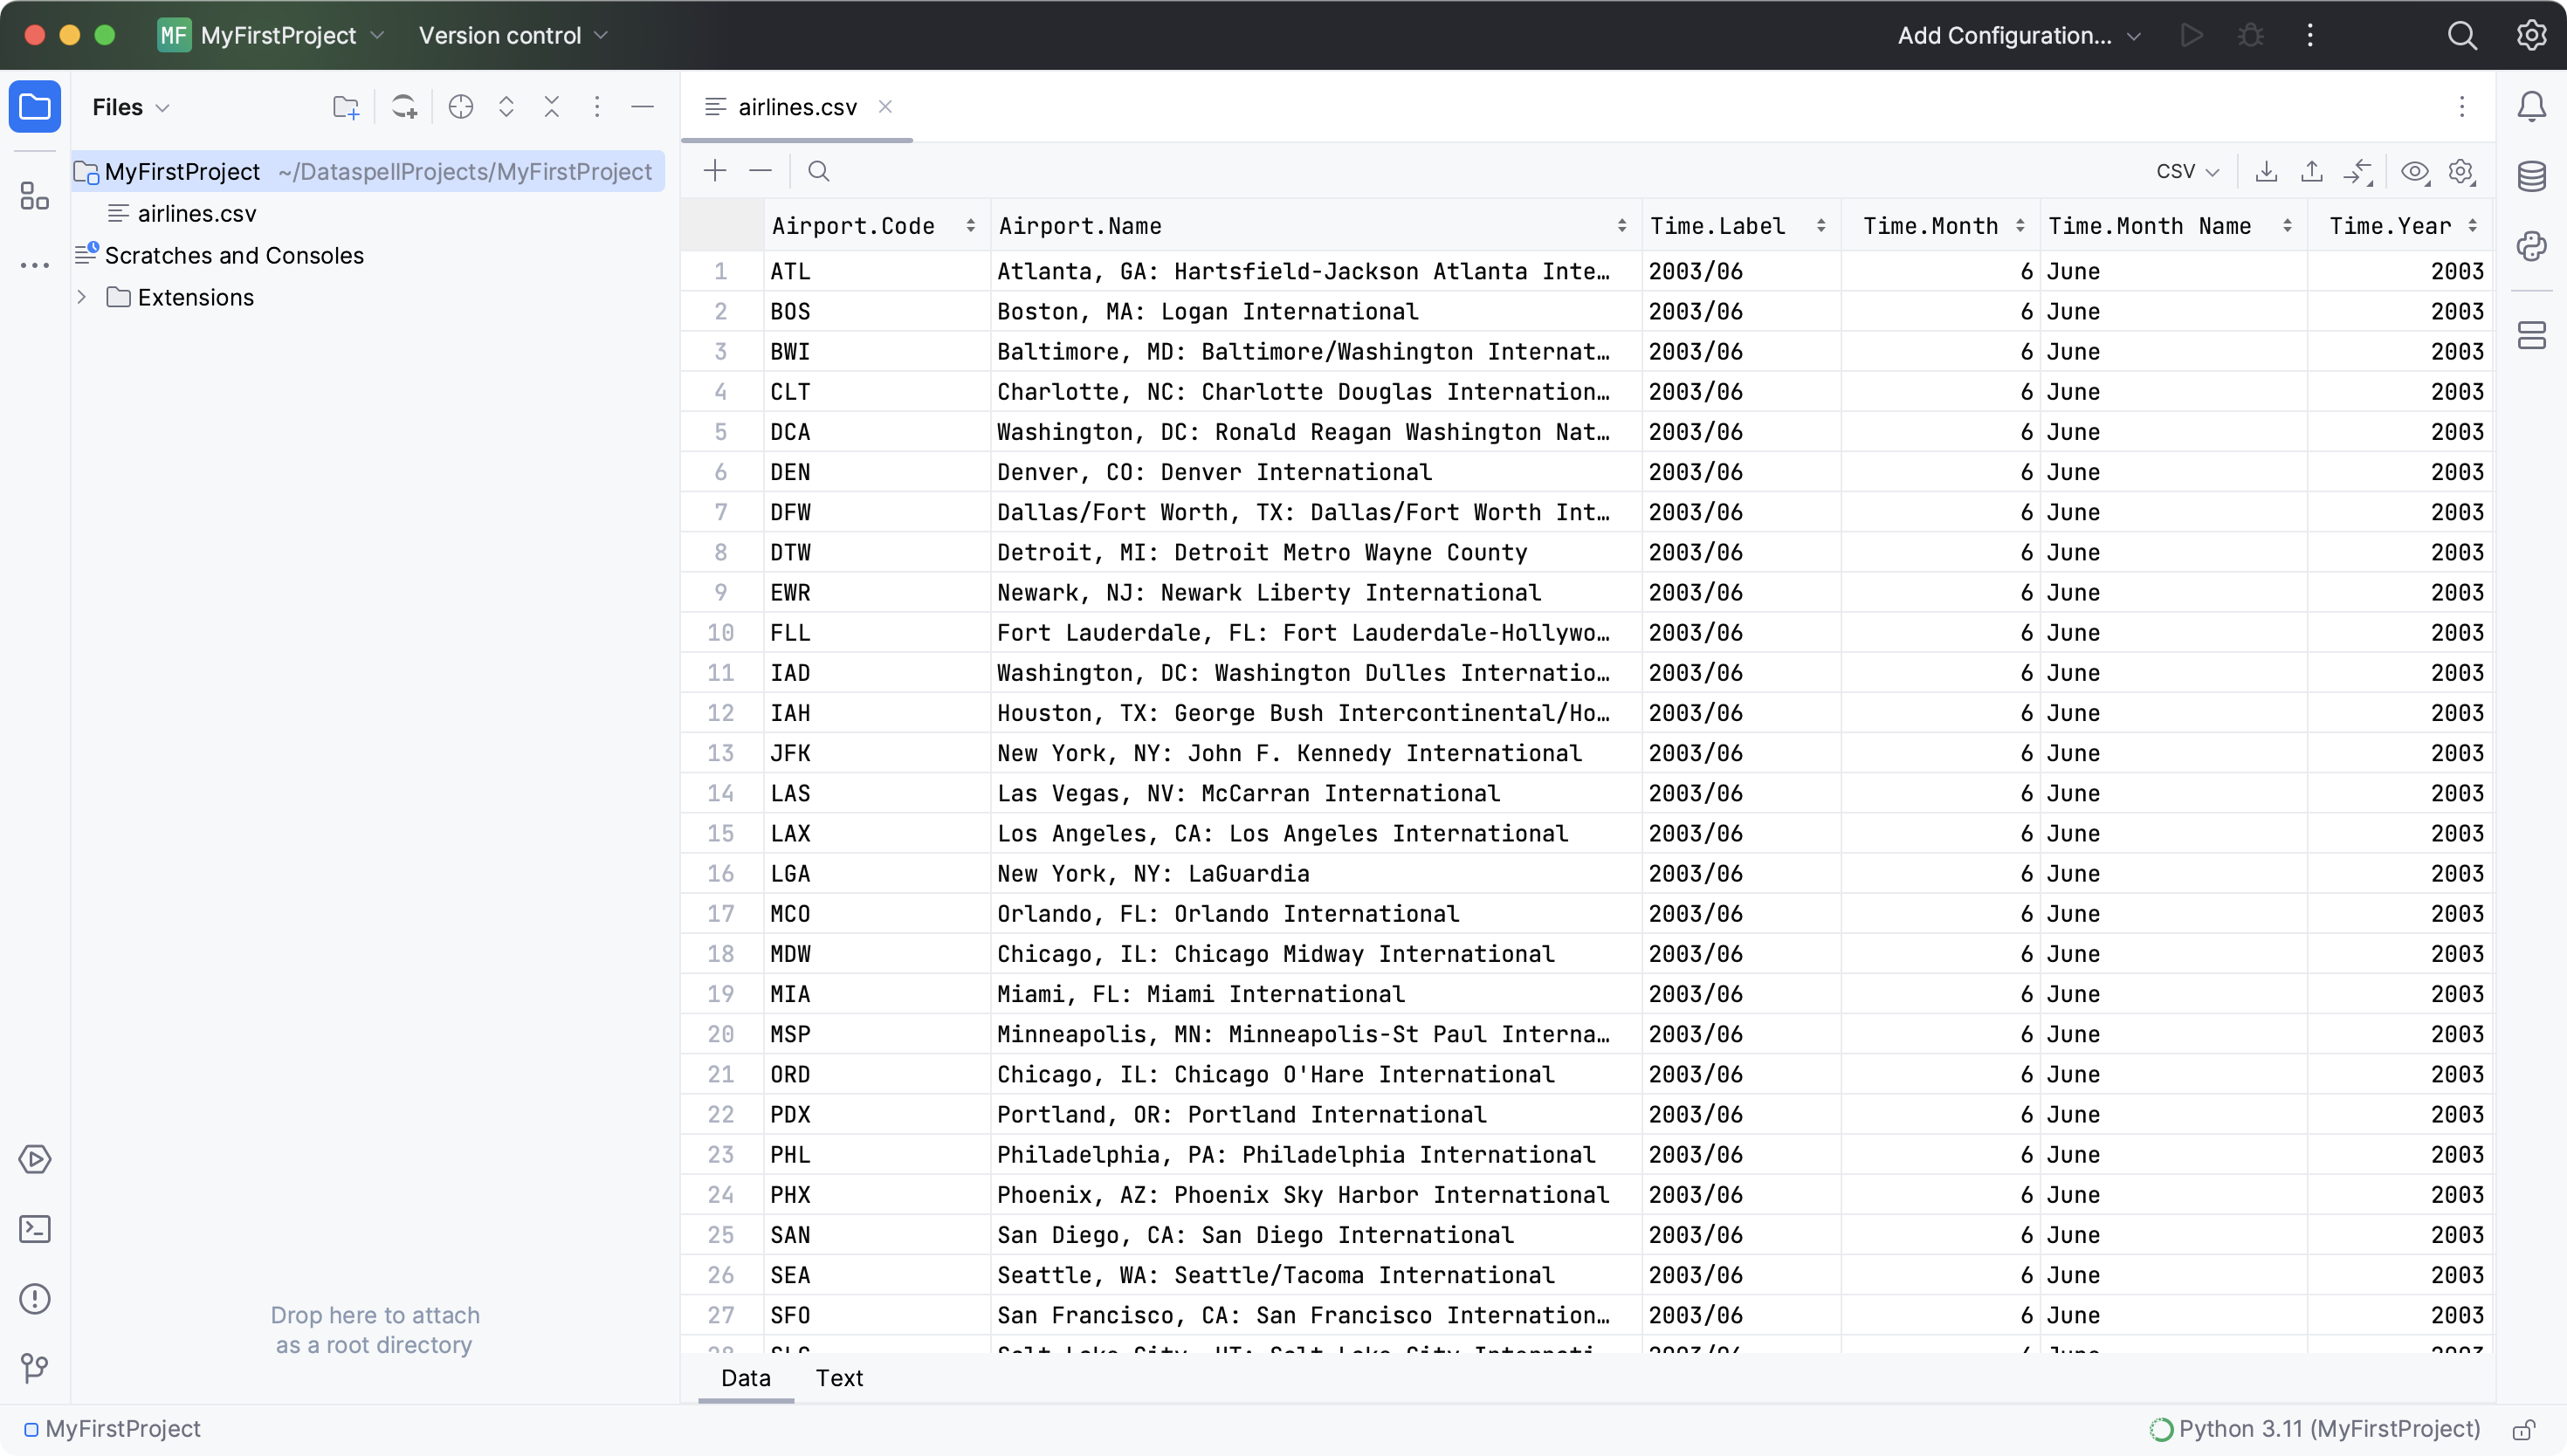Click the Time.Month Name column header
The image size is (2567, 1456).
pyautogui.click(x=2173, y=226)
